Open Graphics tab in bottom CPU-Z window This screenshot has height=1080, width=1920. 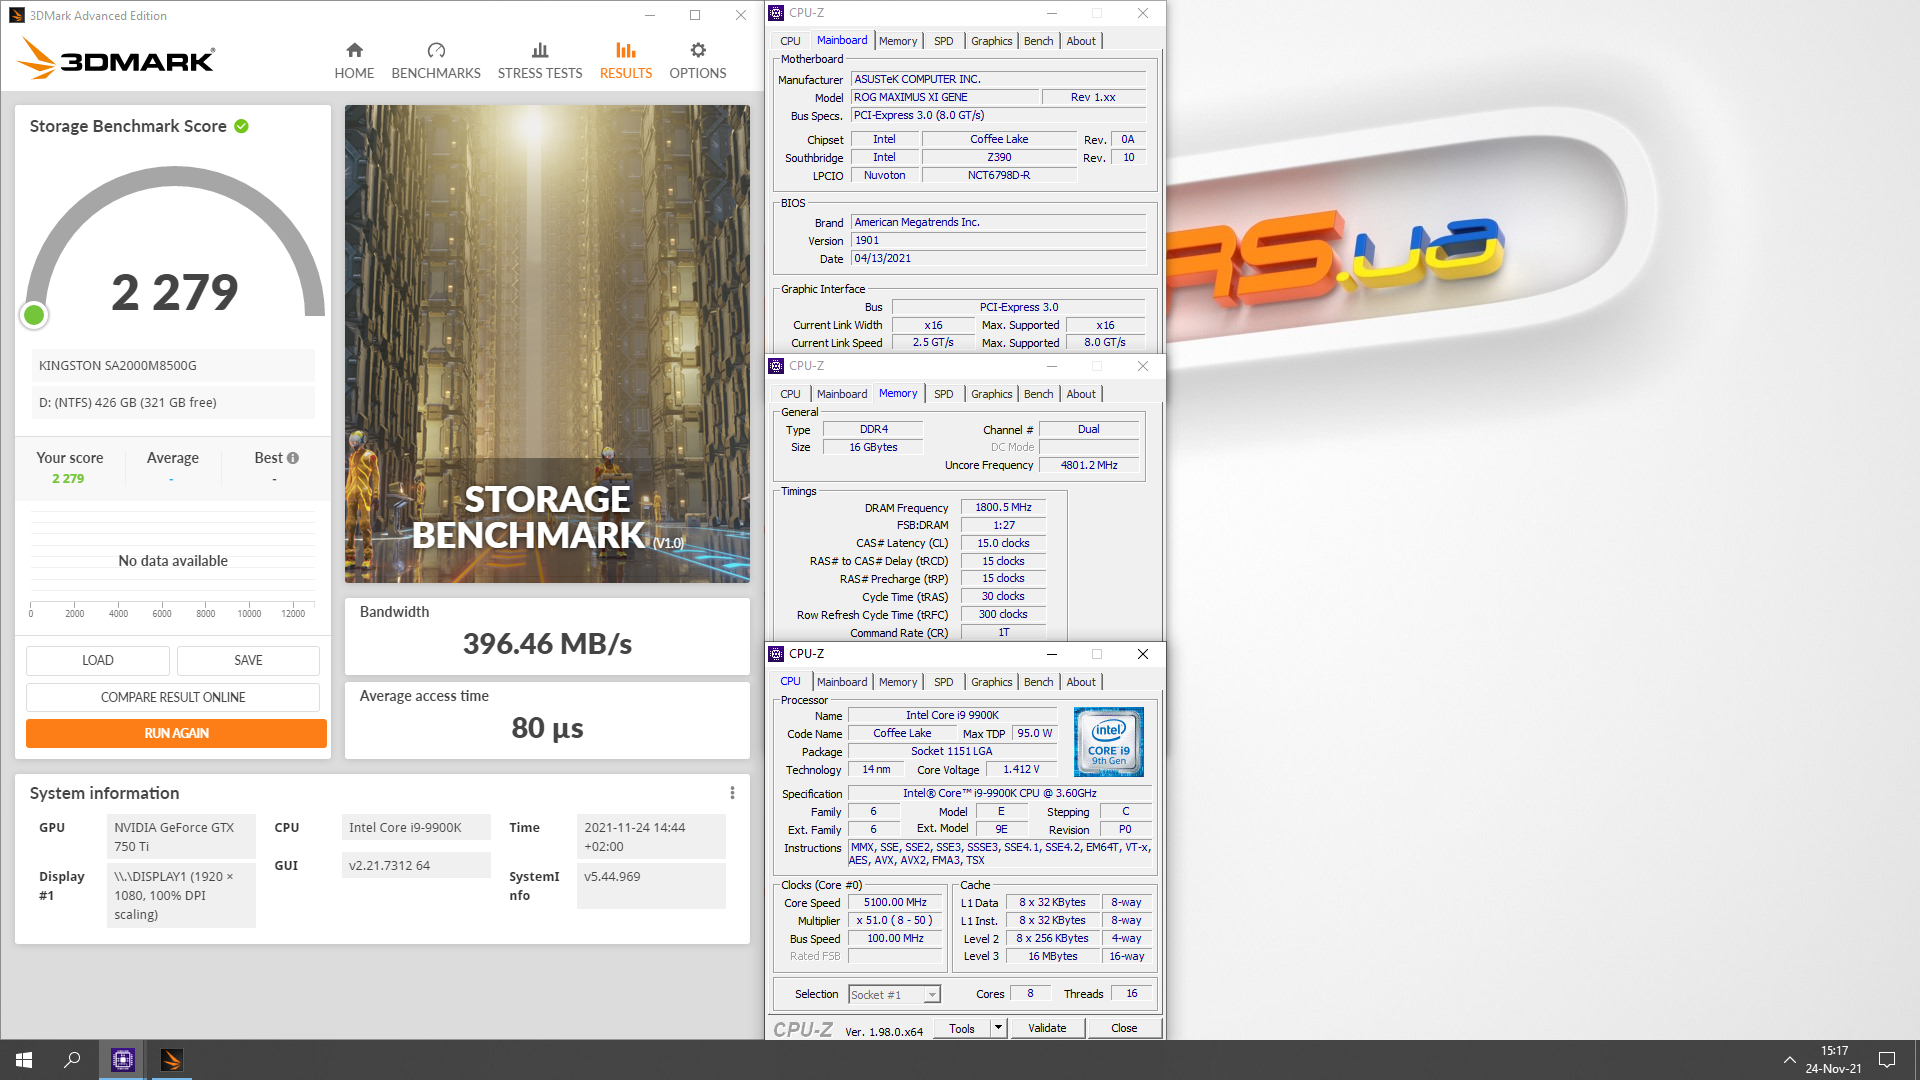[x=992, y=682]
